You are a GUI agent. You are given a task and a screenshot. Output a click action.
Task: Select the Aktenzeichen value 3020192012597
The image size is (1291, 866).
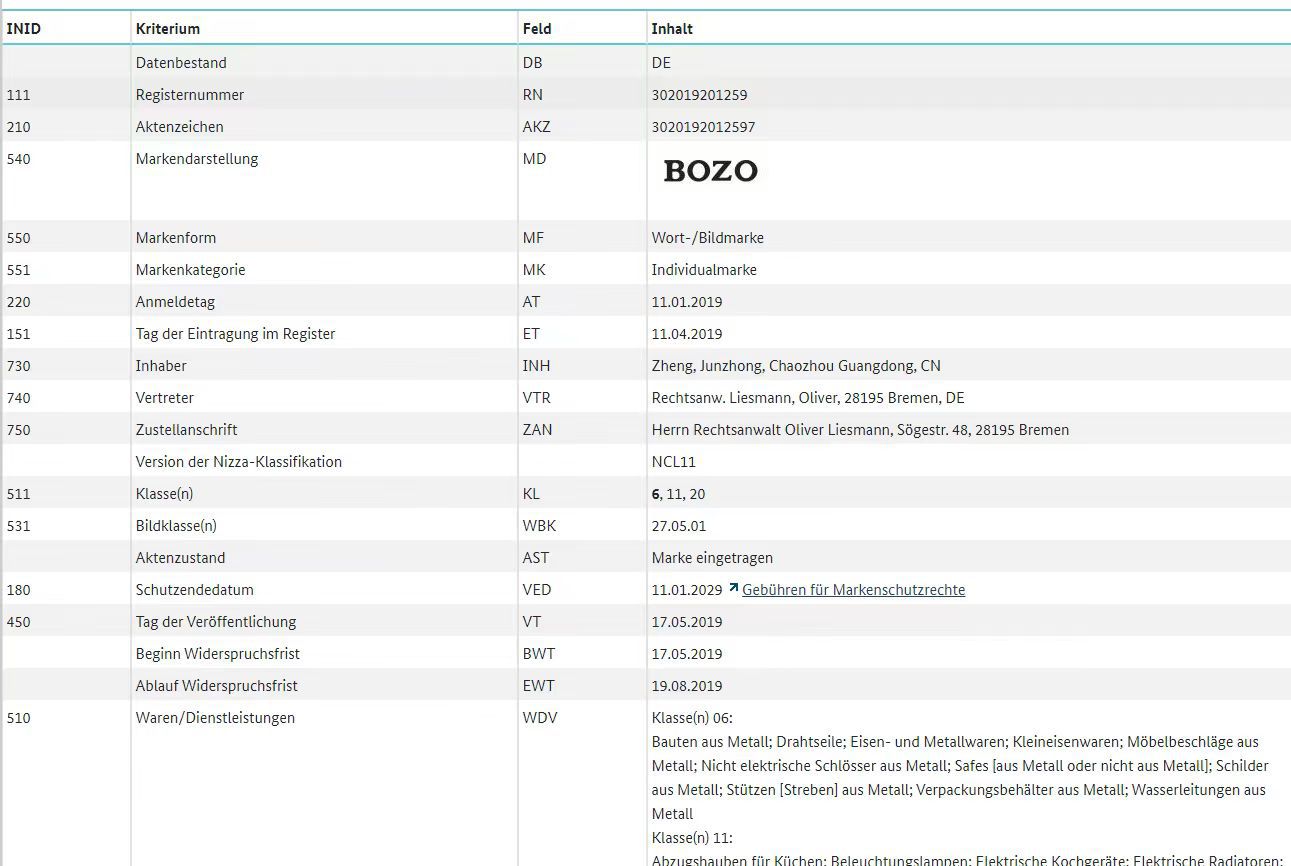(703, 127)
